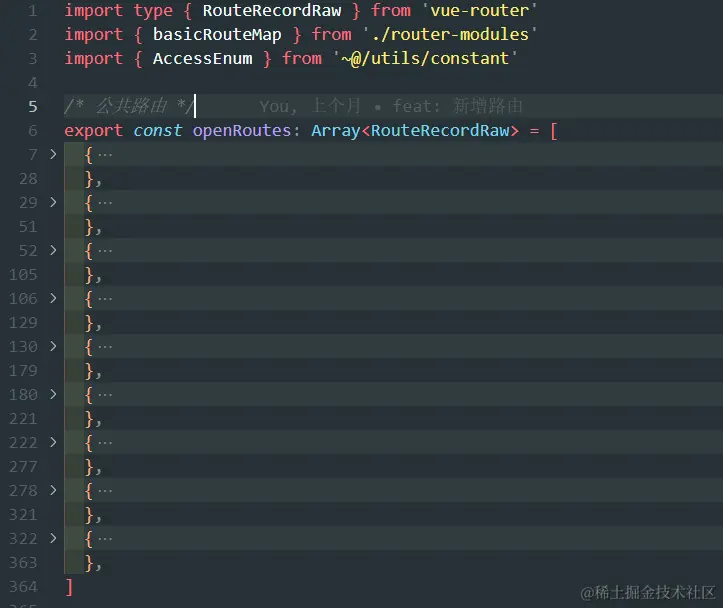The width and height of the screenshot is (723, 608).
Task: Click the folded ellipsis on line 7
Action: click(x=105, y=154)
